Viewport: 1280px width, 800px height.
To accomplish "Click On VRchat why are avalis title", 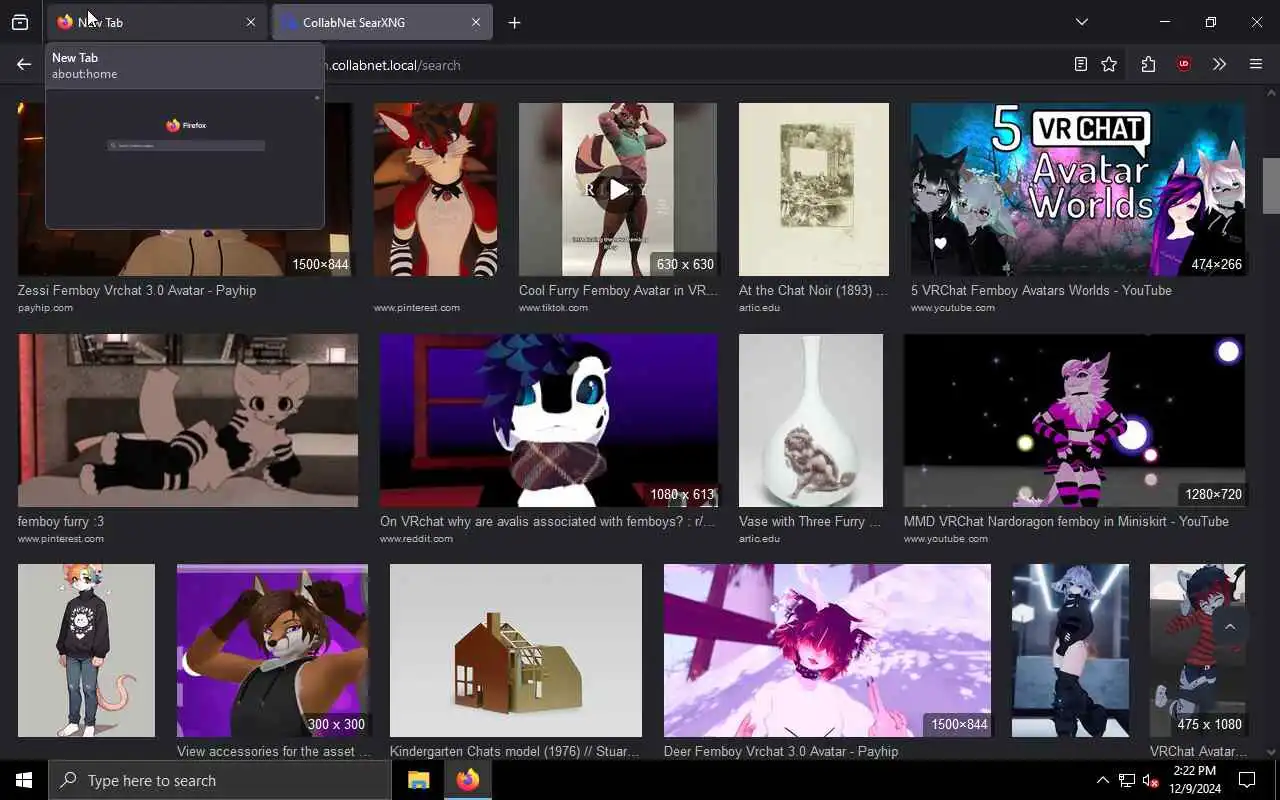I will point(548,521).
